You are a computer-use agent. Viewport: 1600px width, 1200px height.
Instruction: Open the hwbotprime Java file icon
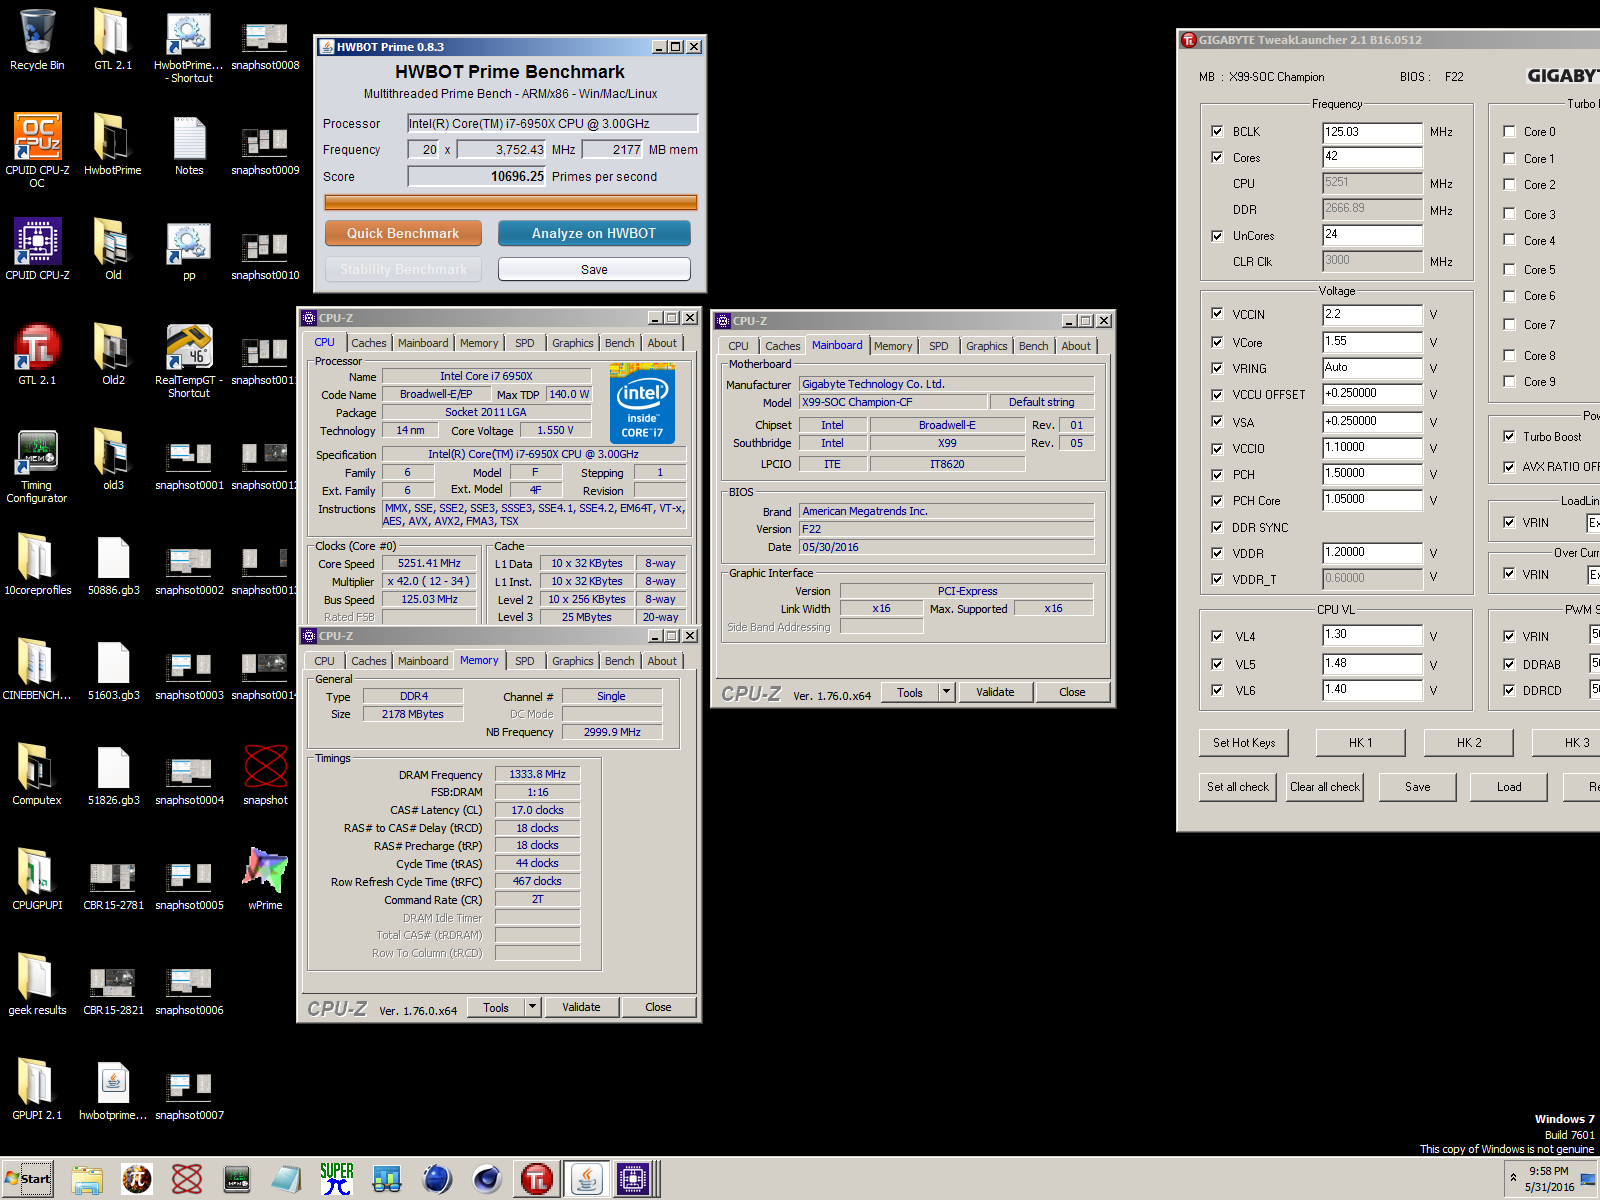pos(113,1090)
